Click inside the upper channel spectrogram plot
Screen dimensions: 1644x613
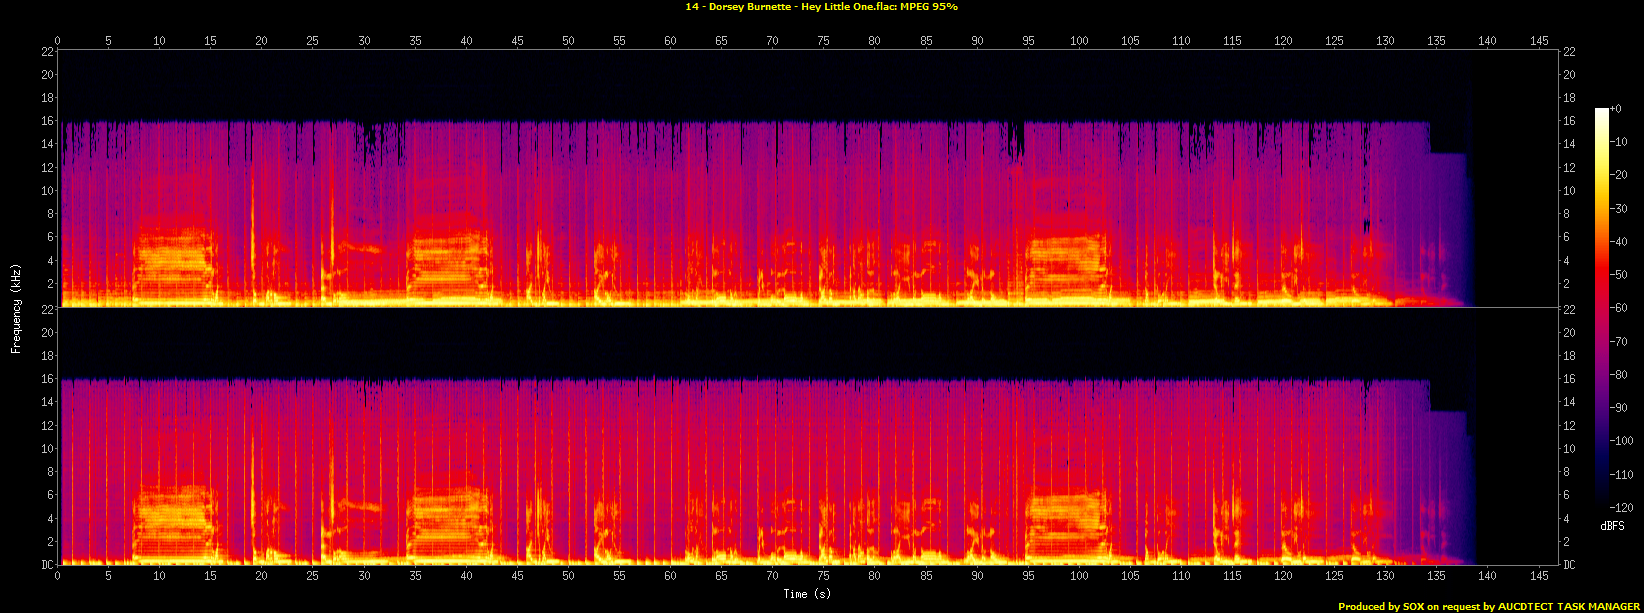[808, 179]
